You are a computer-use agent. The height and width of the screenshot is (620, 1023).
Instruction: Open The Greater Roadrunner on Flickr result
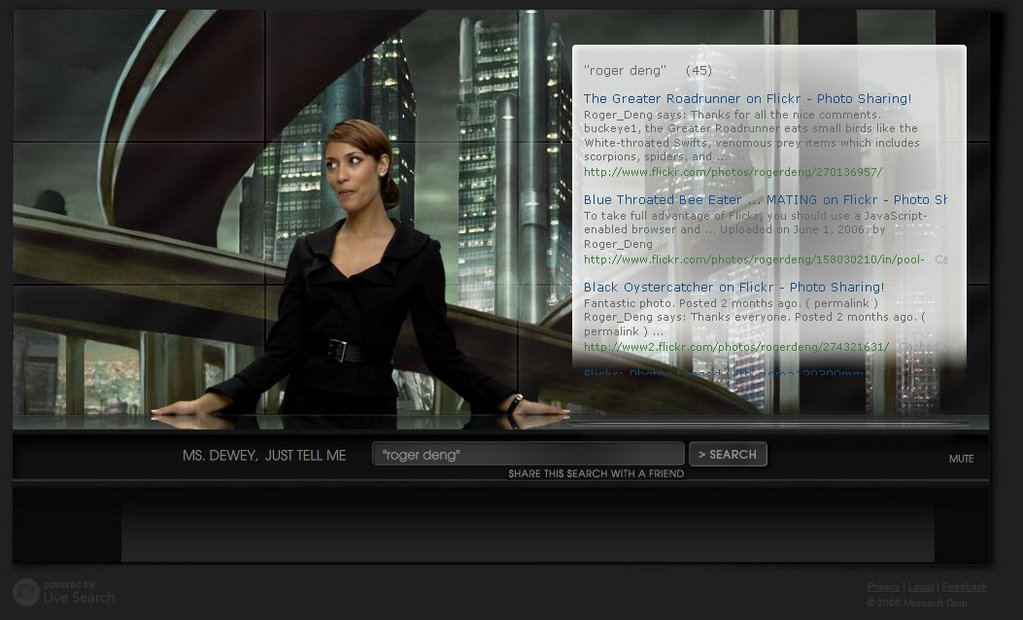click(747, 99)
